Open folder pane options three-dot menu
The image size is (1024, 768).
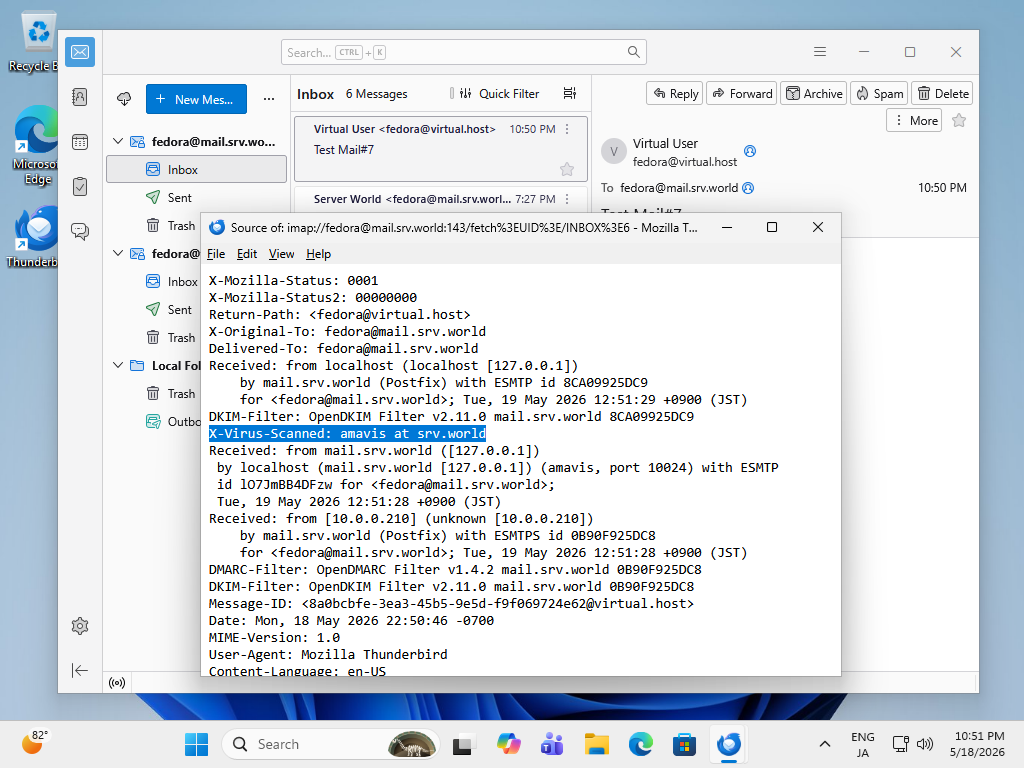pos(268,99)
